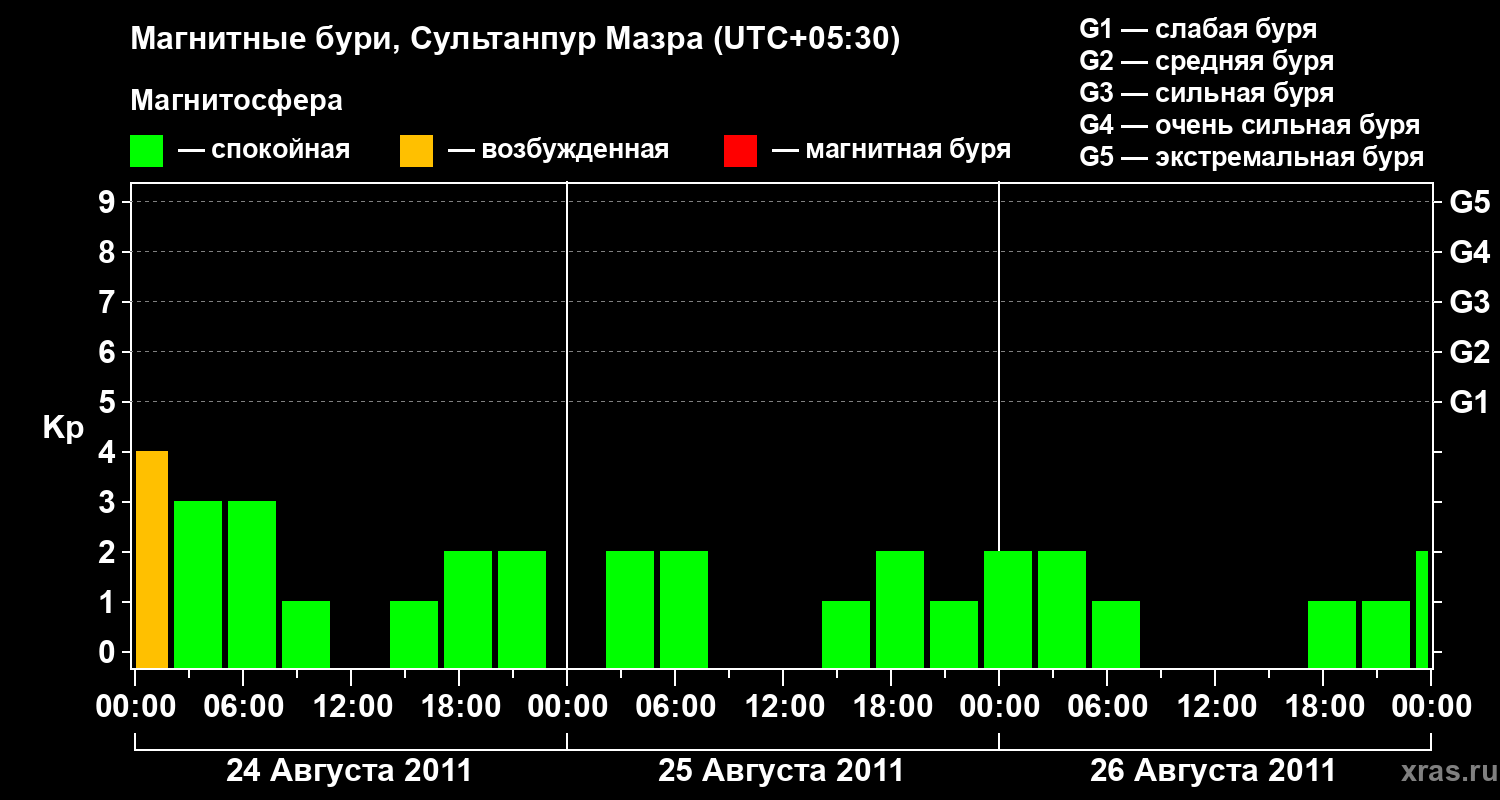Click the '24 Августа 2011' date label
Screen dimensions: 1500x800
[x=349, y=771]
